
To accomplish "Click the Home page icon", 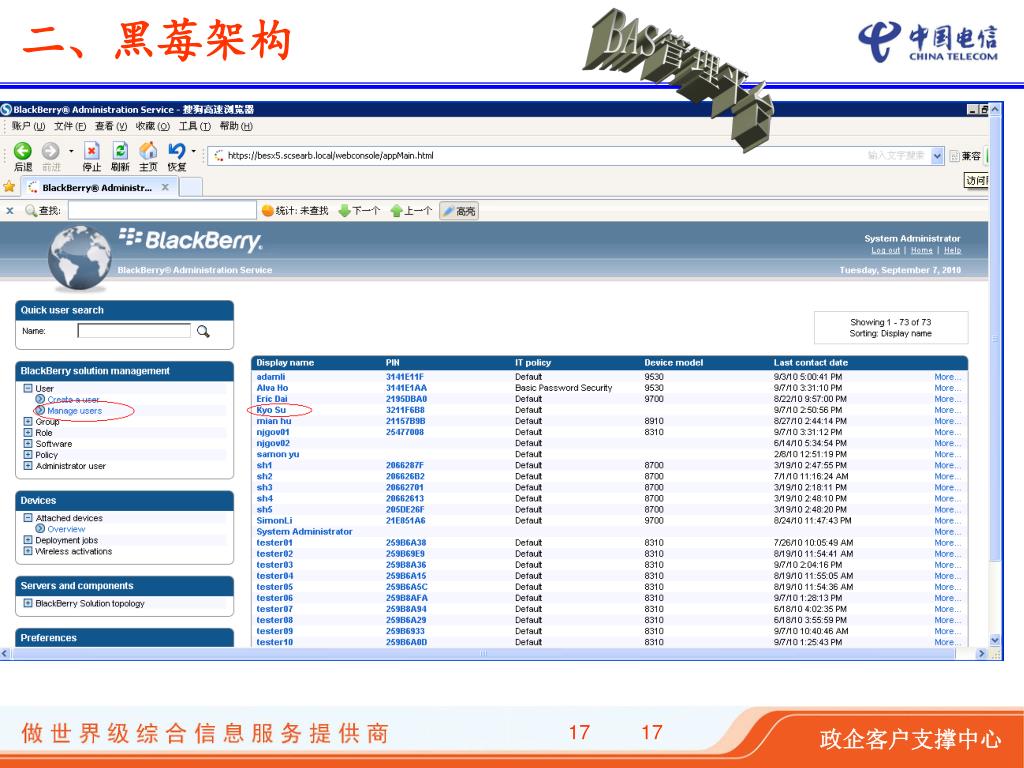I will point(148,151).
